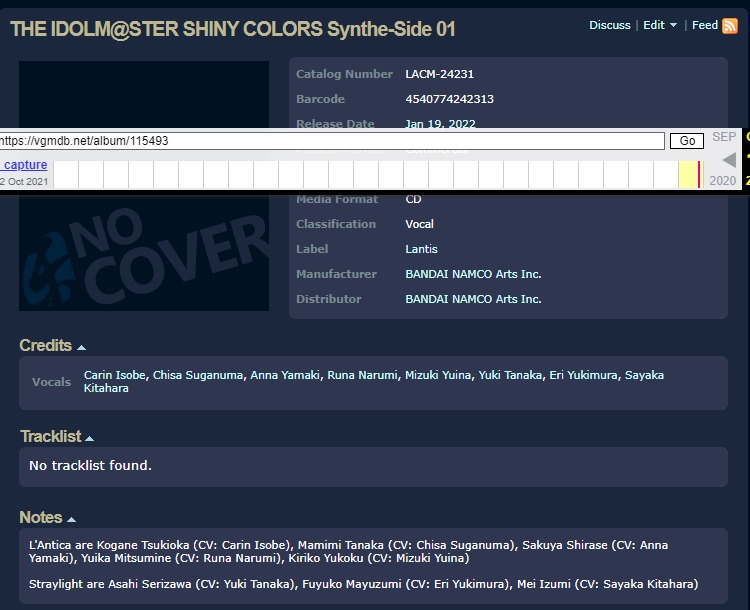Open vocalist Runa Narumi's page
Viewport: 750px width, 610px height.
pos(362,375)
